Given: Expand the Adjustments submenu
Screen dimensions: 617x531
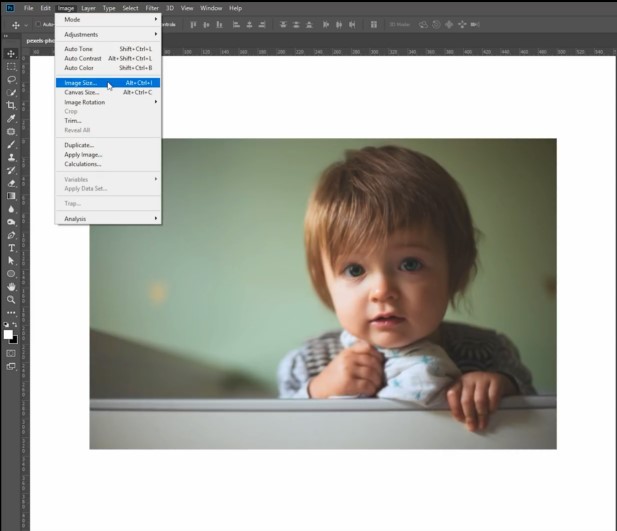Looking at the screenshot, I should [108, 34].
